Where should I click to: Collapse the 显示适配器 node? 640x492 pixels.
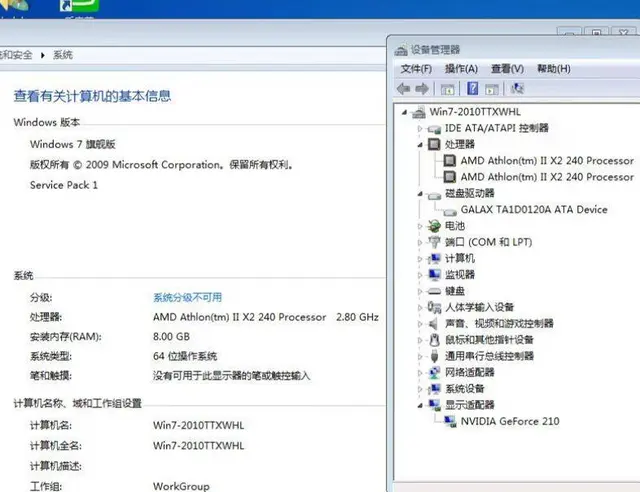(420, 405)
